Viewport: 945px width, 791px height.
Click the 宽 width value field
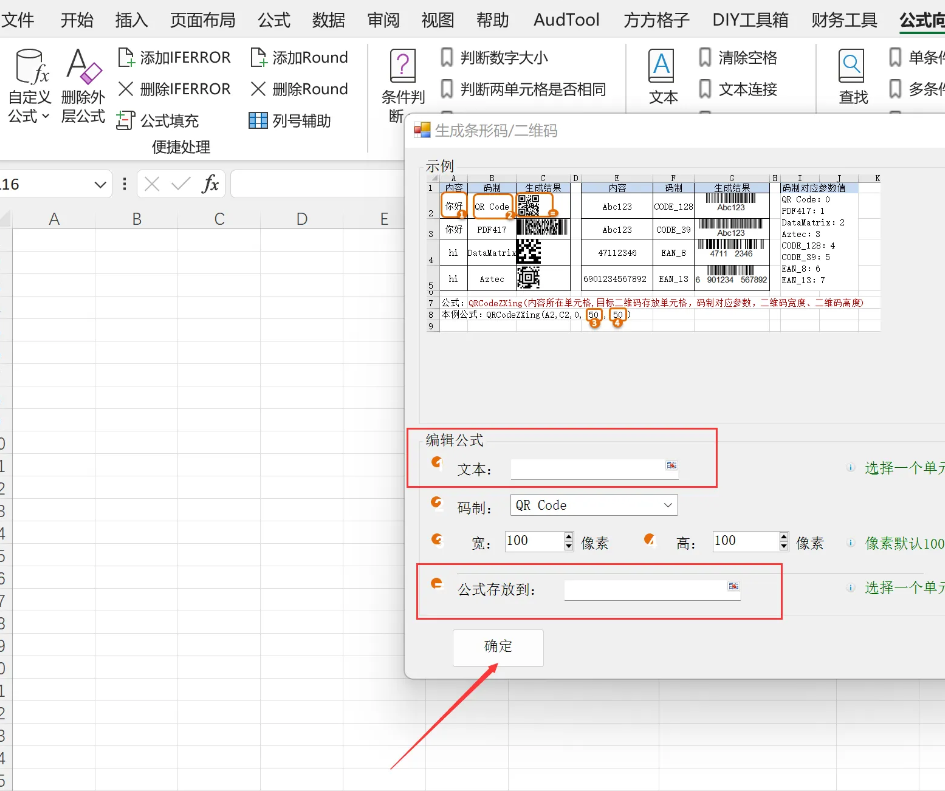pyautogui.click(x=535, y=541)
